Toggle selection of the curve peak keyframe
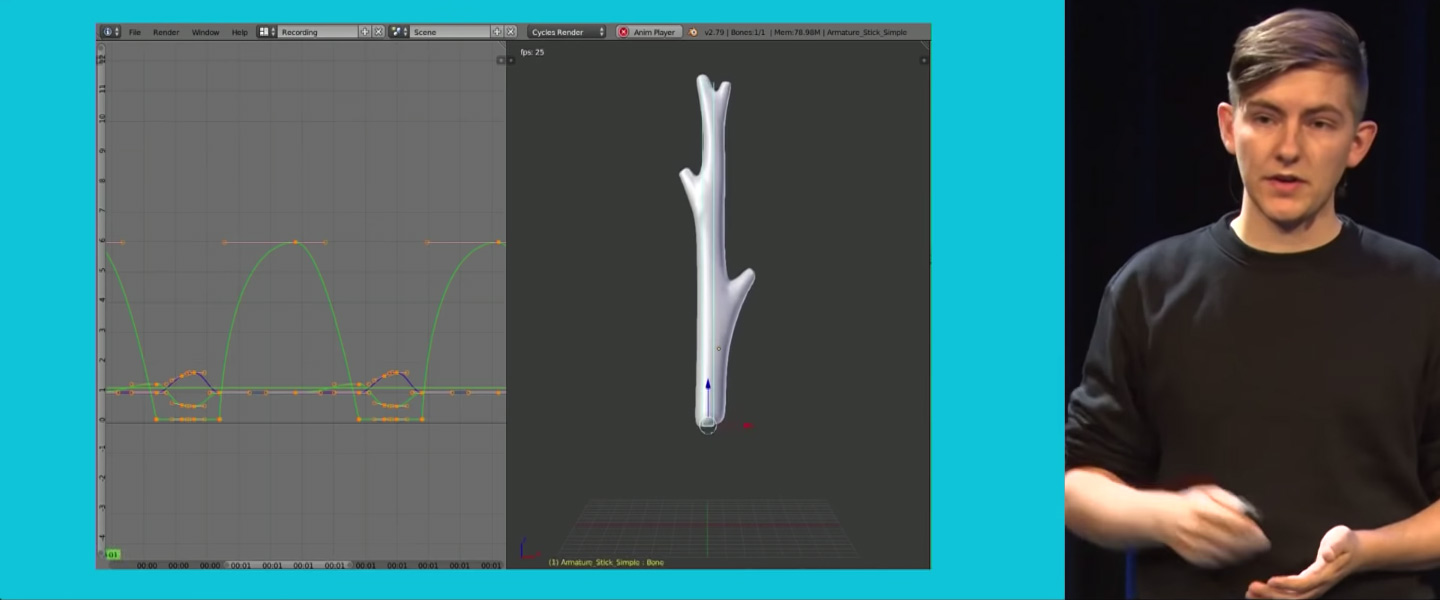1440x600 pixels. click(295, 241)
